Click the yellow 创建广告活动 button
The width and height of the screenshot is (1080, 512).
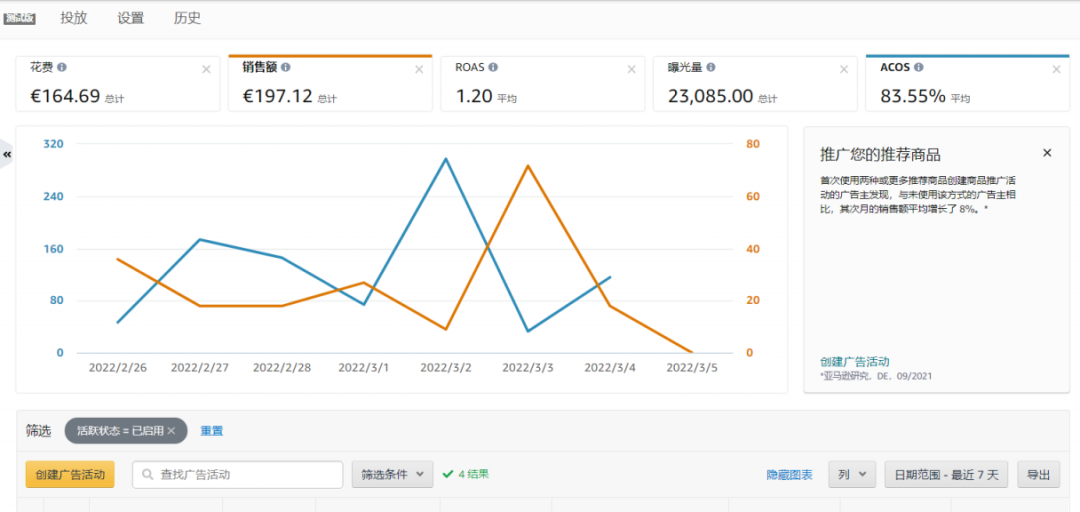click(x=70, y=474)
